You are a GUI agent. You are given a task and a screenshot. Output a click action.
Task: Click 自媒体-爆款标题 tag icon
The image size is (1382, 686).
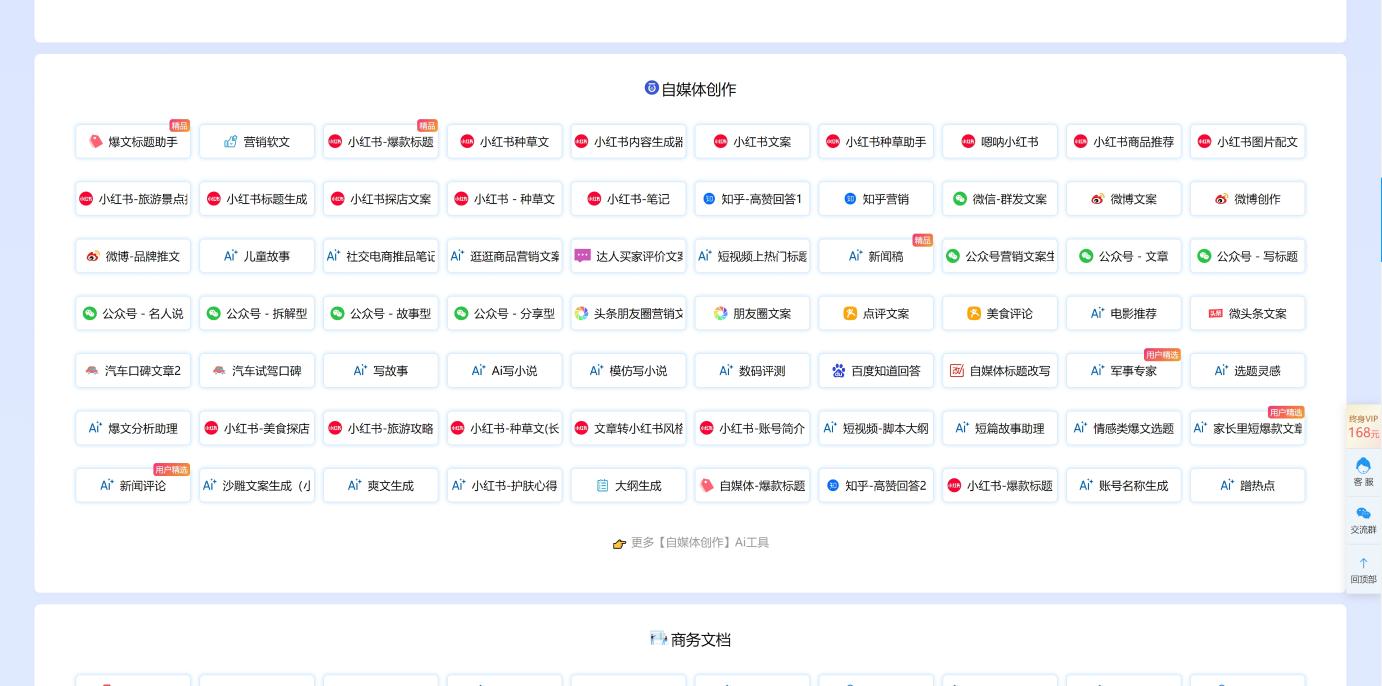coord(707,485)
